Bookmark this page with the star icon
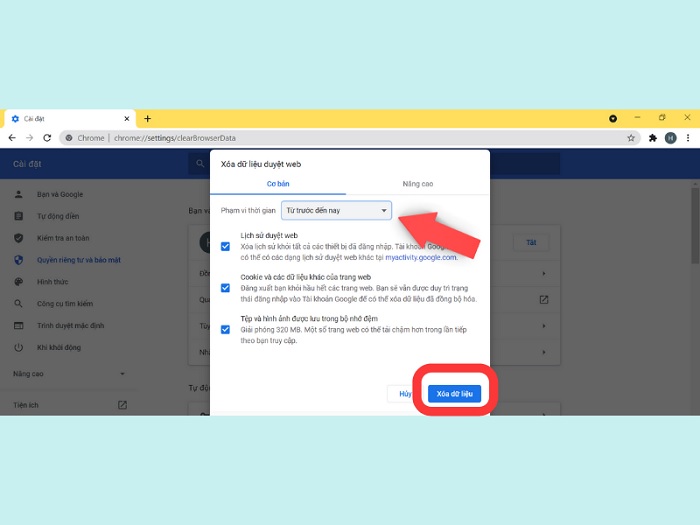 [631, 138]
